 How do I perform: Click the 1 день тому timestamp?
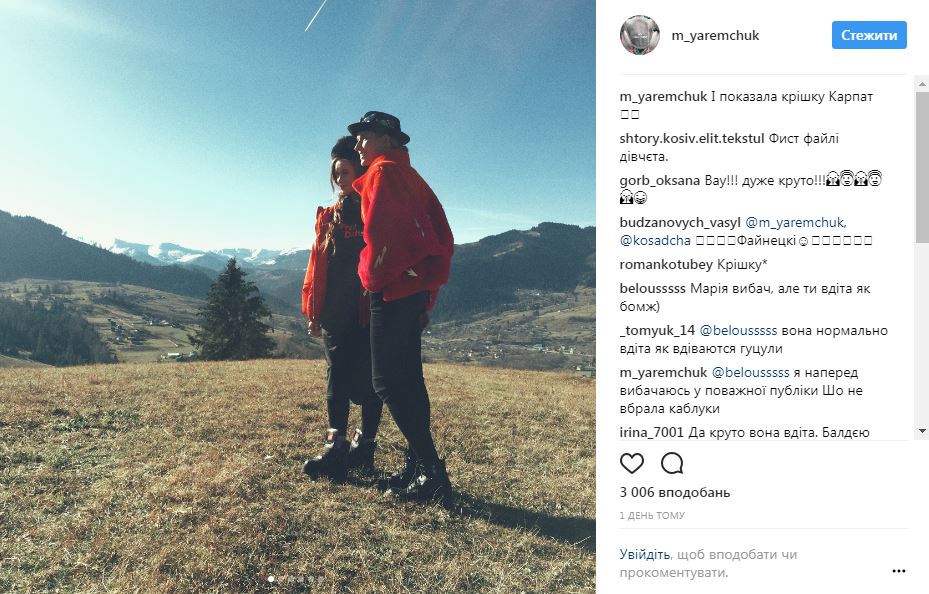tap(652, 516)
